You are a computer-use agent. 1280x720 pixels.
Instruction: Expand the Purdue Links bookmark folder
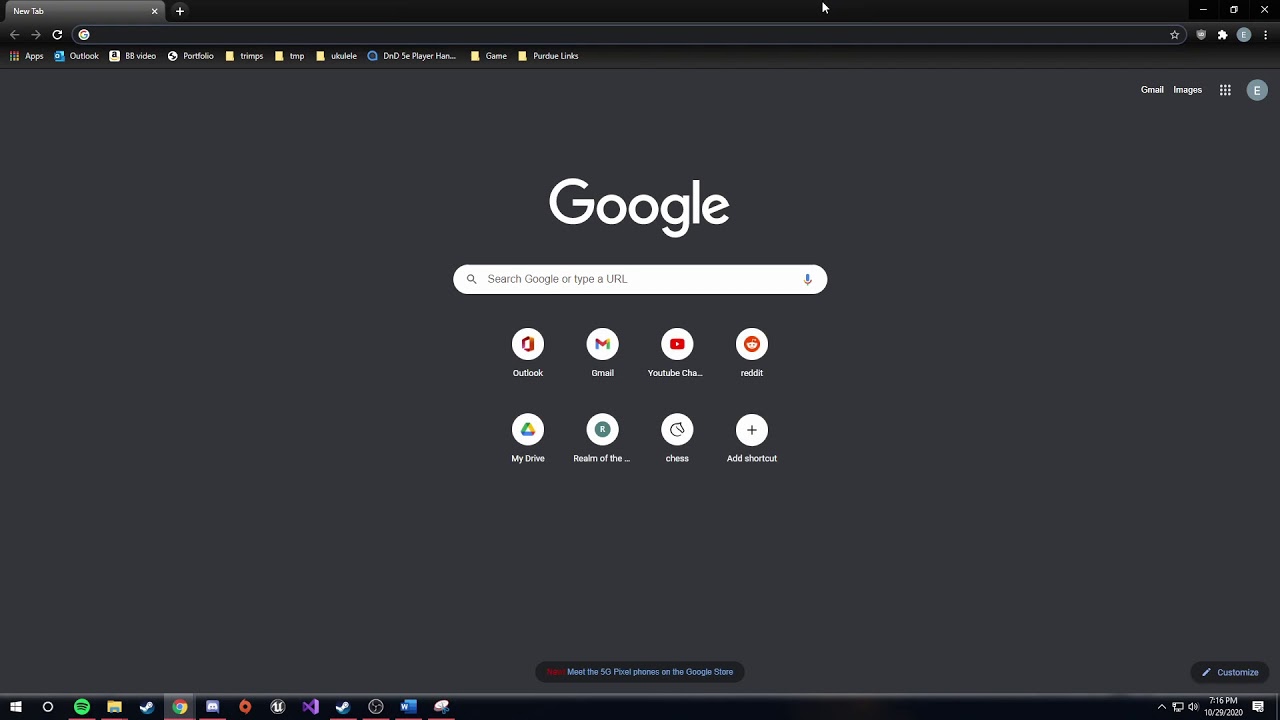tap(548, 56)
